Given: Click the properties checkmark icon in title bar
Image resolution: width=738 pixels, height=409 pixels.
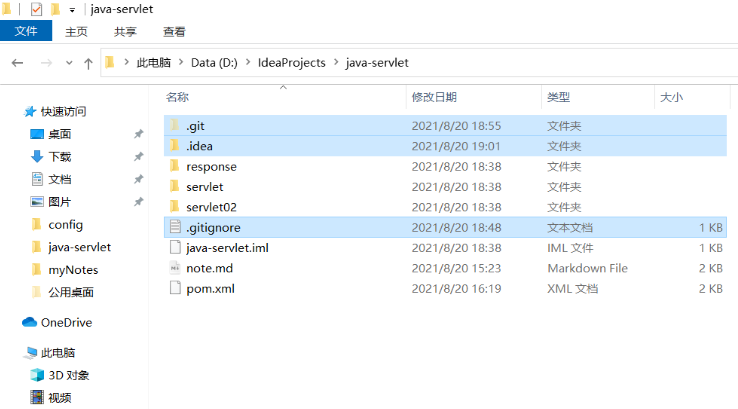Looking at the screenshot, I should [x=36, y=9].
